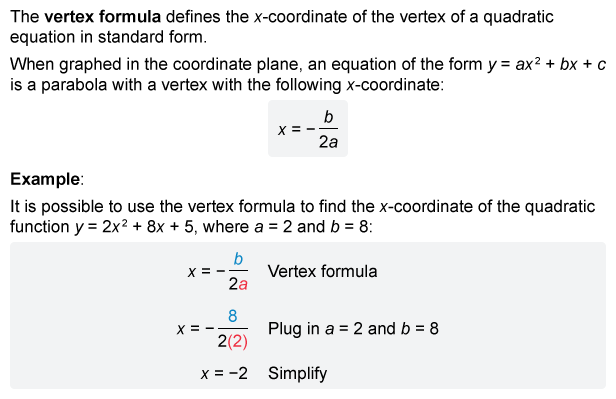Screen dimensions: 616x399
Task: Click the letter b in the top formula box
Action: click(x=328, y=117)
